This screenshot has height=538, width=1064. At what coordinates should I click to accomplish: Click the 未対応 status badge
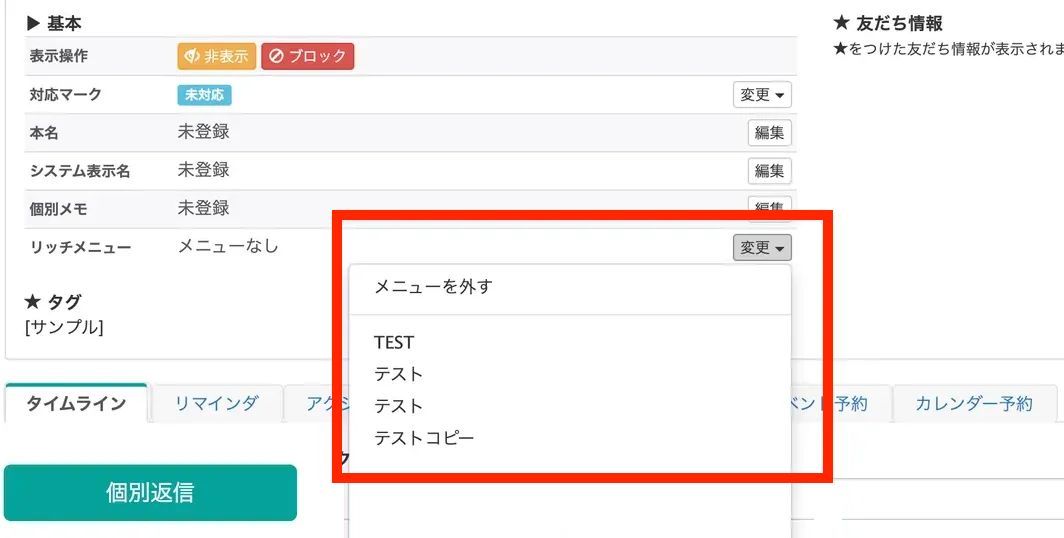(204, 95)
